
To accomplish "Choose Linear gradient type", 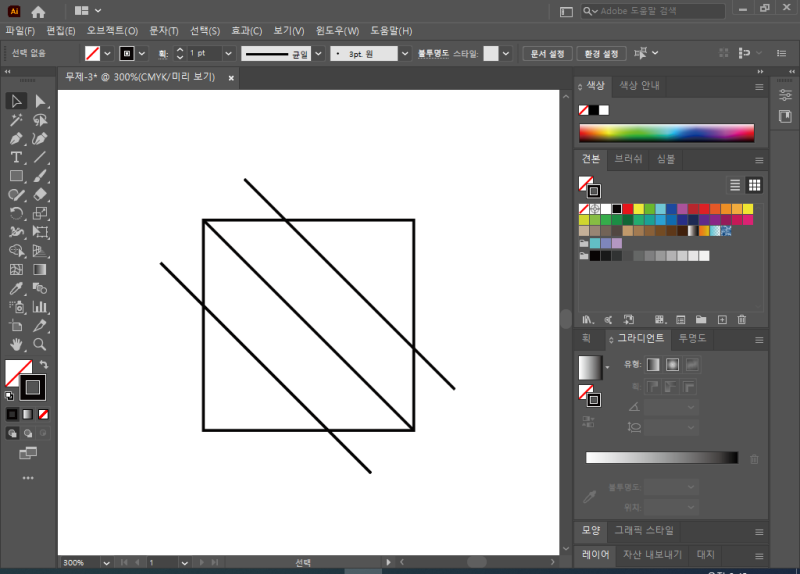I will [653, 364].
